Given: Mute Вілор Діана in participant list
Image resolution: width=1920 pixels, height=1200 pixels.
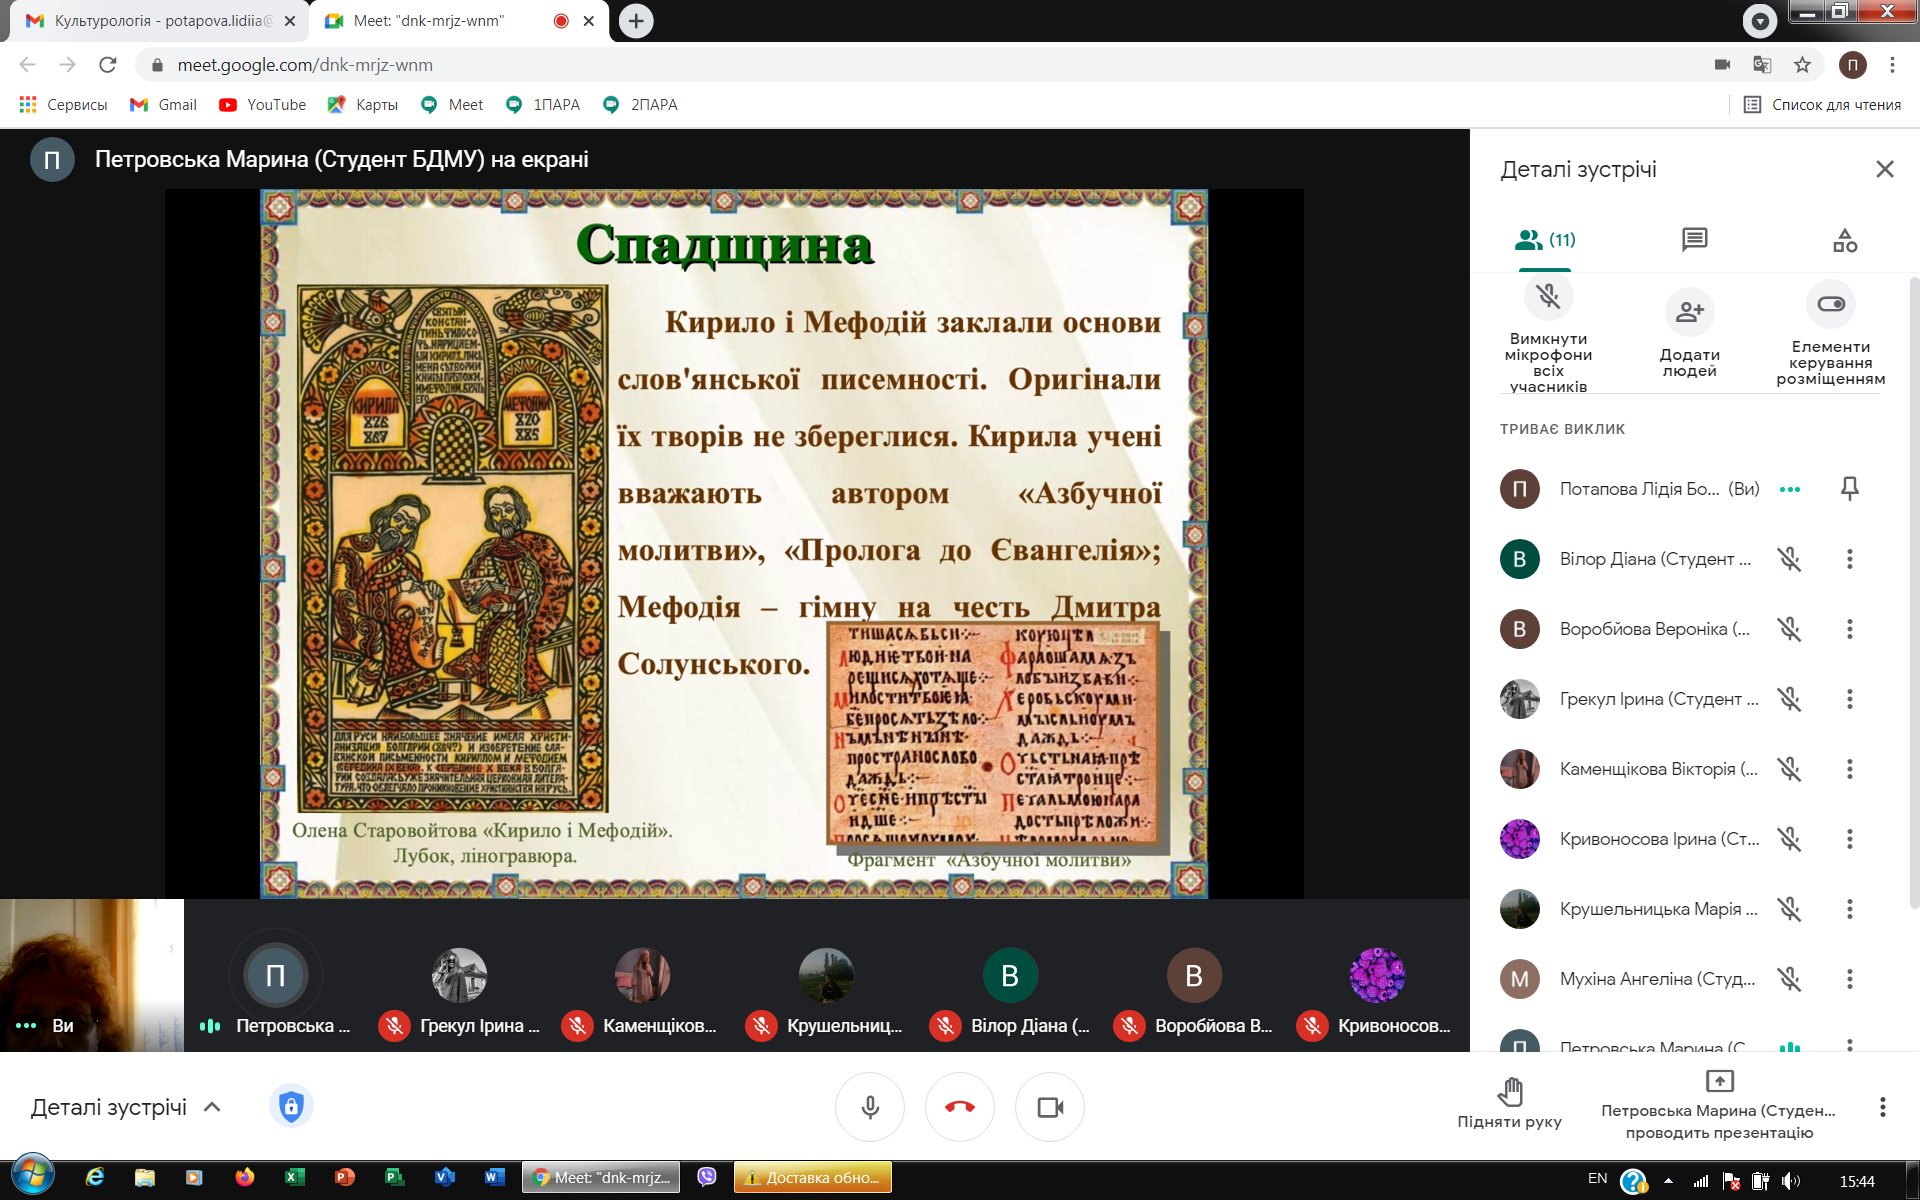Looking at the screenshot, I should tap(1789, 559).
